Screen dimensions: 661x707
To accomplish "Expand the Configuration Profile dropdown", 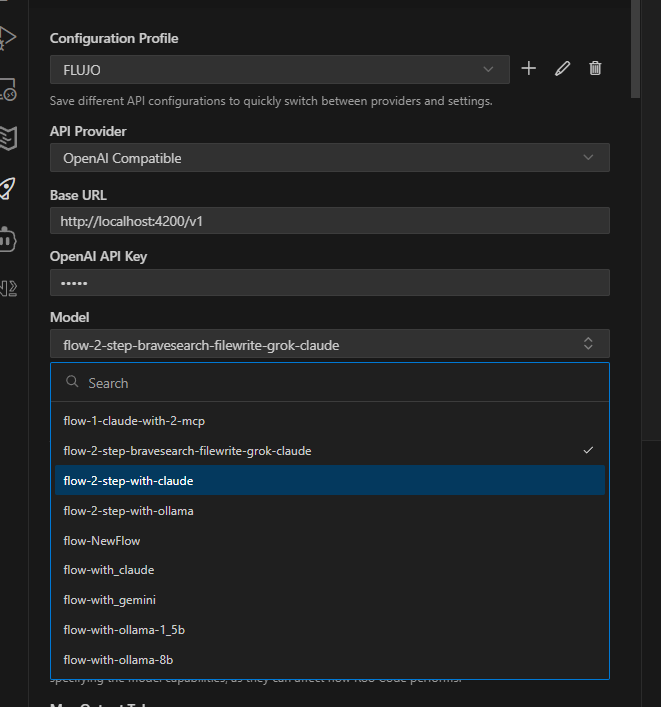I will pyautogui.click(x=279, y=69).
